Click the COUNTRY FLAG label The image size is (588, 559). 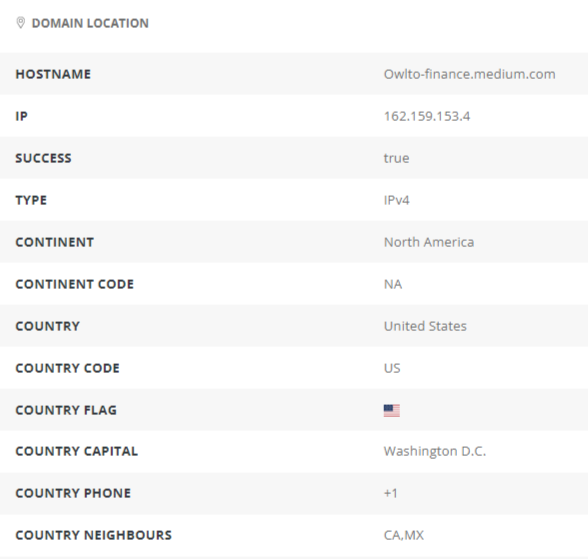(66, 410)
